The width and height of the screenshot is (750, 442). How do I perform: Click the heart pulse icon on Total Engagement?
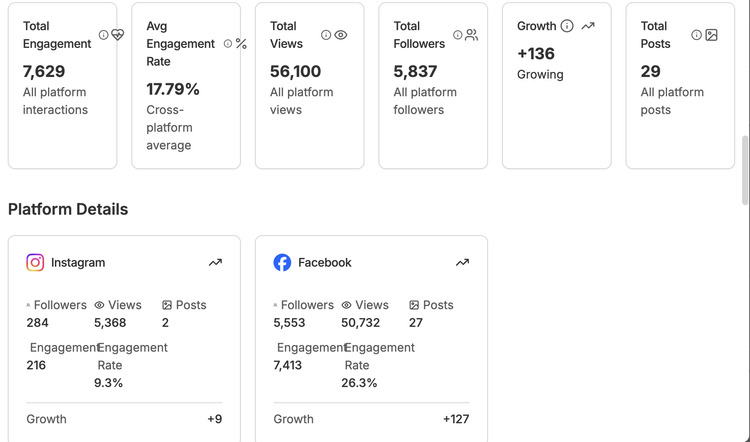pos(118,35)
